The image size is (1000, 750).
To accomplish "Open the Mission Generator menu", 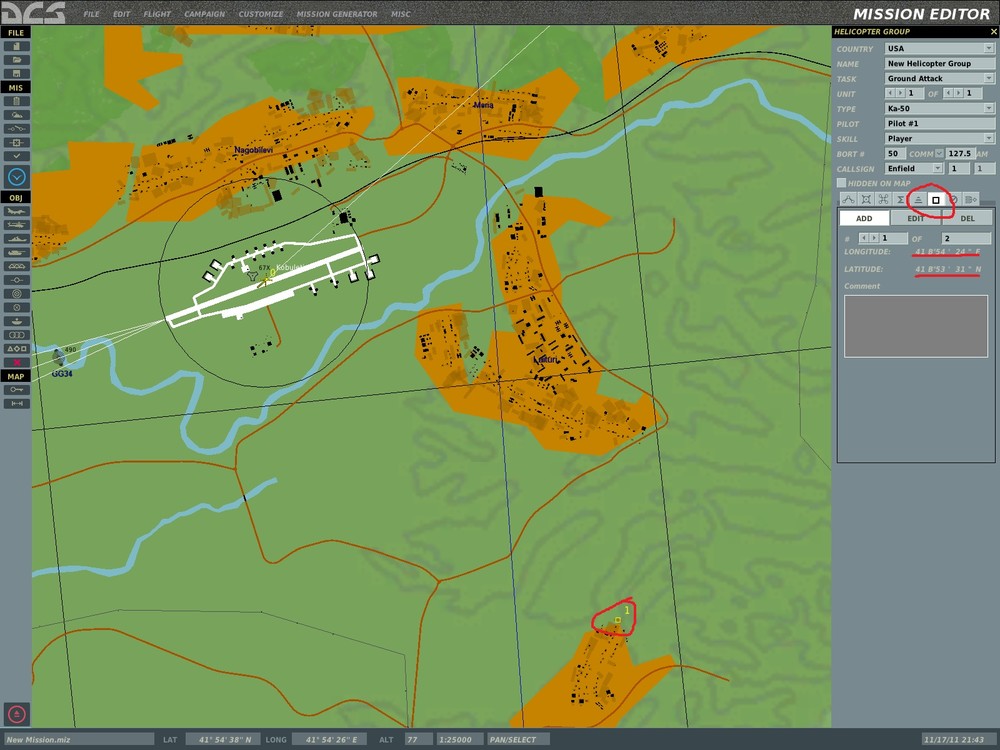I will pyautogui.click(x=337, y=14).
